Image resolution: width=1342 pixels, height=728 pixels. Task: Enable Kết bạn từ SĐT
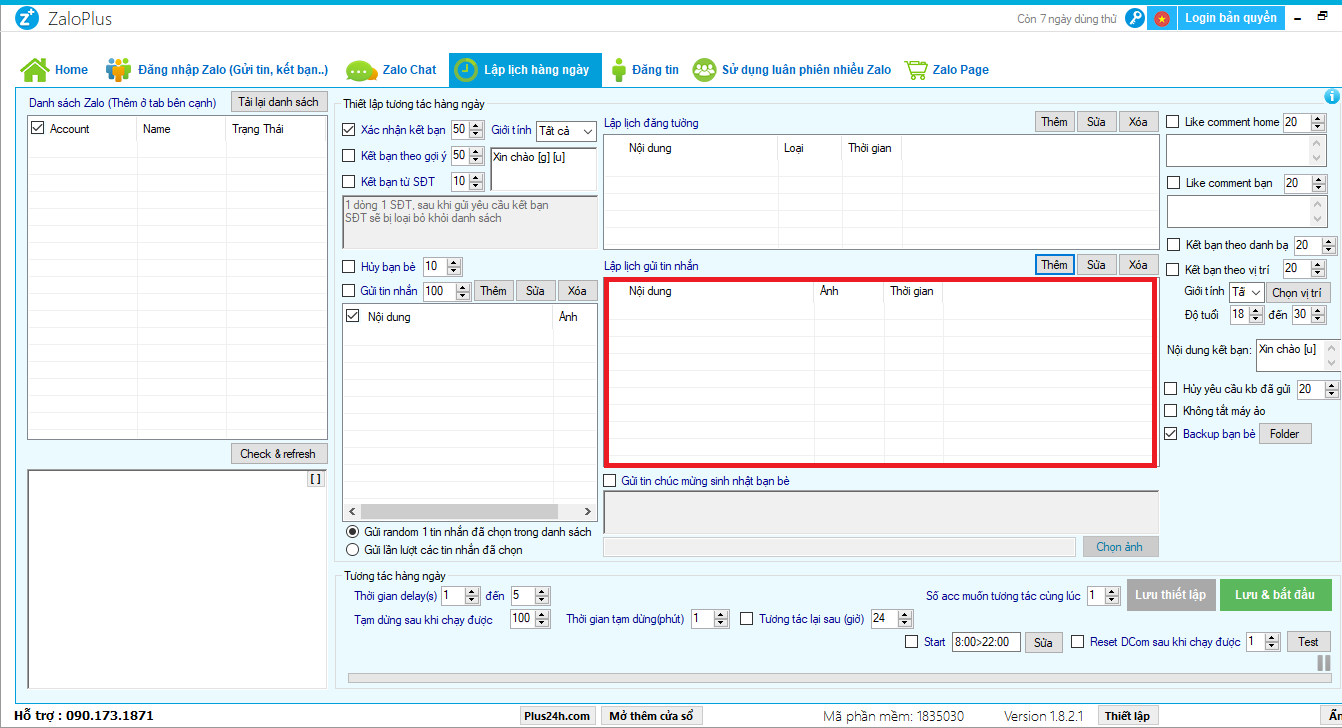pyautogui.click(x=349, y=181)
